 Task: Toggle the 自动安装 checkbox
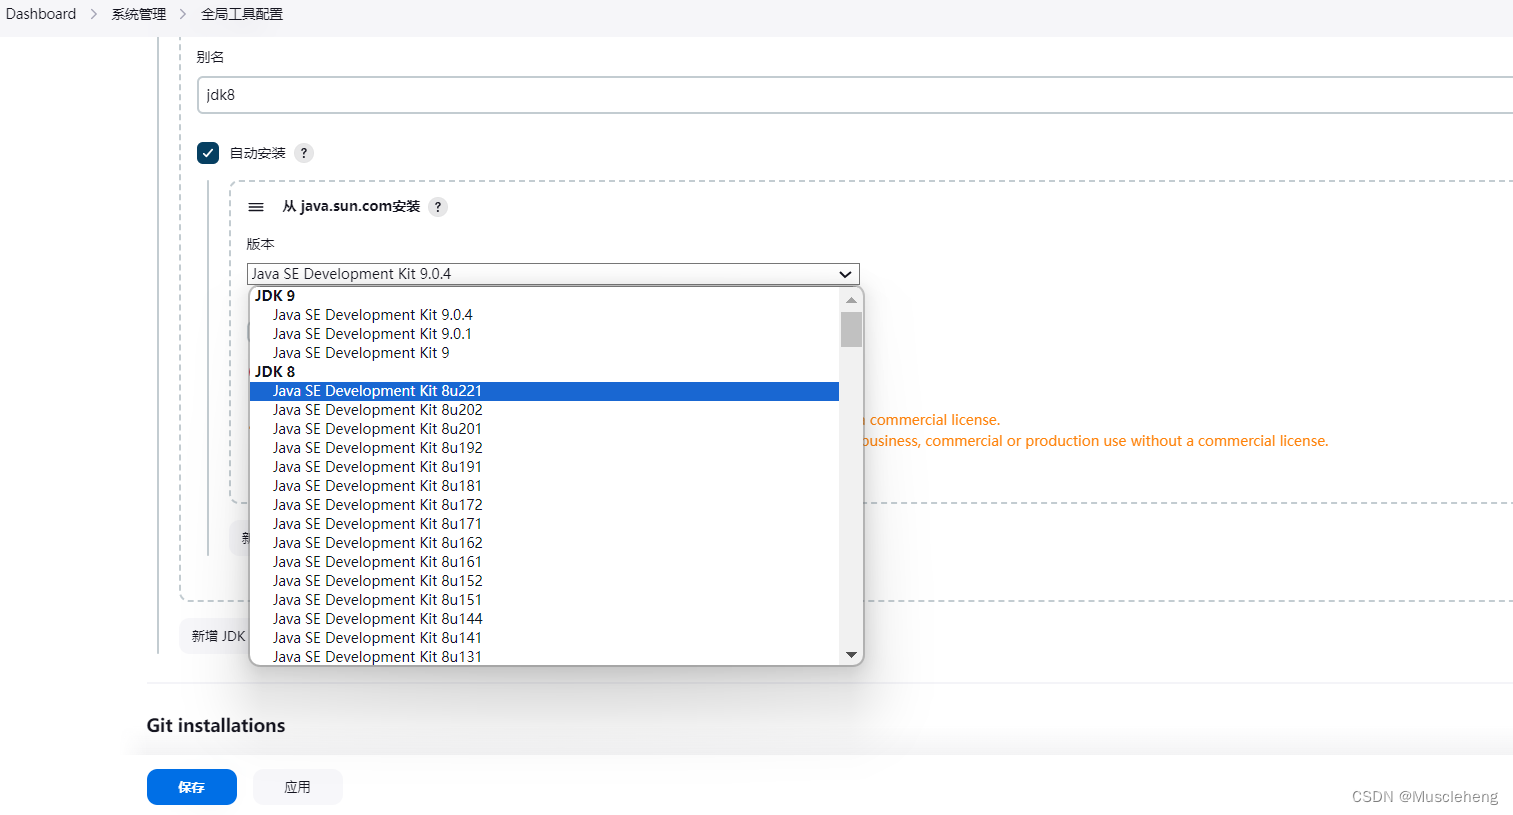(x=208, y=153)
